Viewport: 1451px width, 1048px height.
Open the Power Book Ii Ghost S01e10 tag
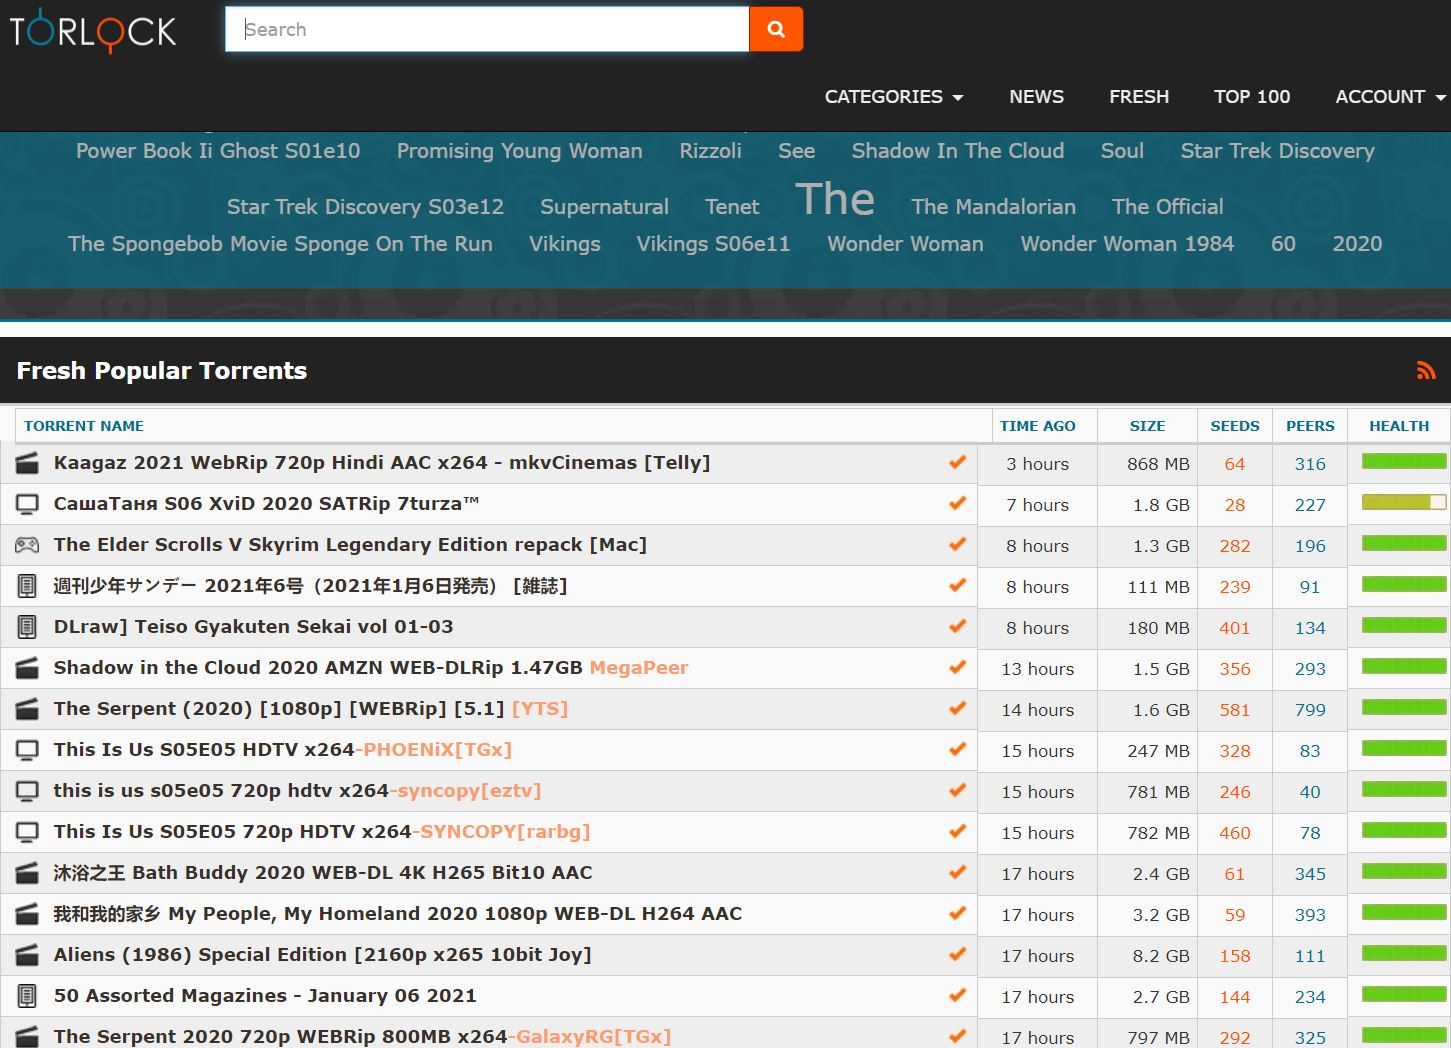(218, 151)
